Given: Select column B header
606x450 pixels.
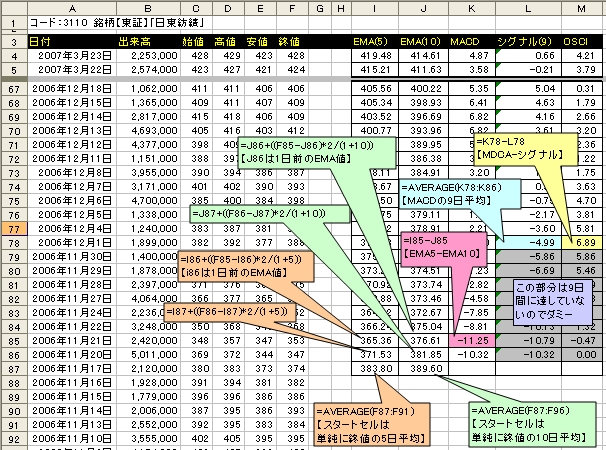Looking at the screenshot, I should click(x=148, y=8).
